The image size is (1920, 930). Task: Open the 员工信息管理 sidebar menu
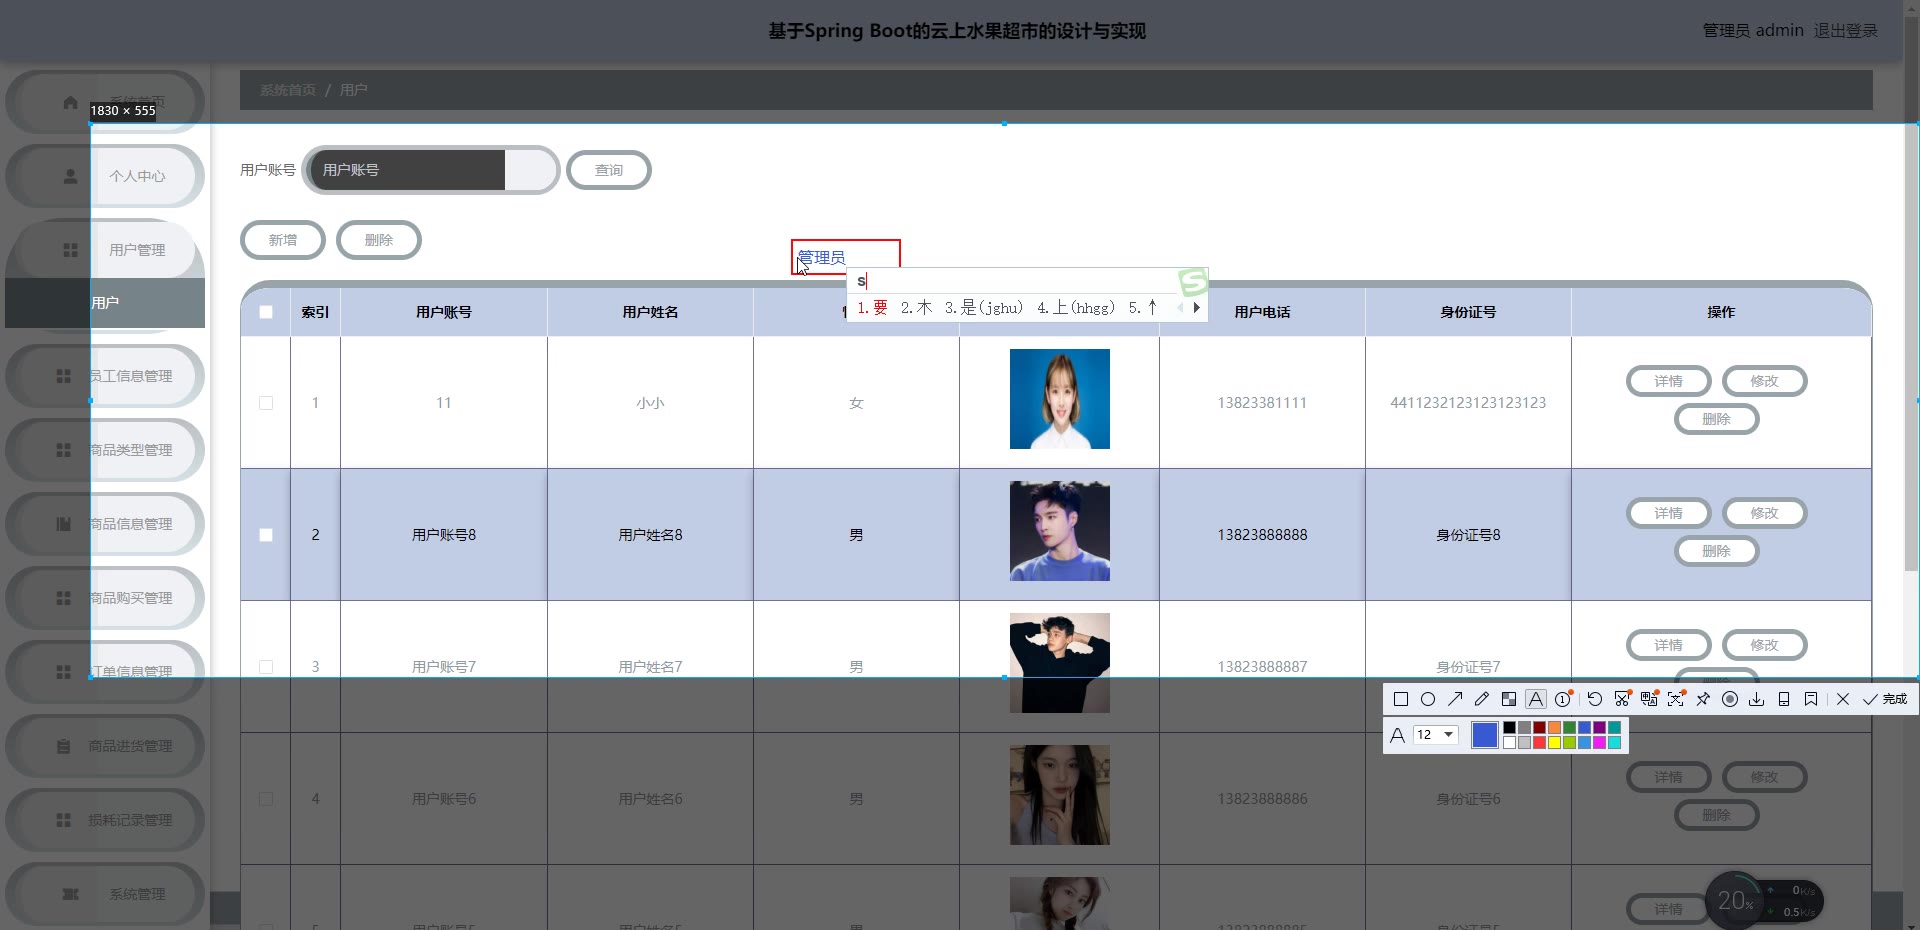pyautogui.click(x=105, y=376)
